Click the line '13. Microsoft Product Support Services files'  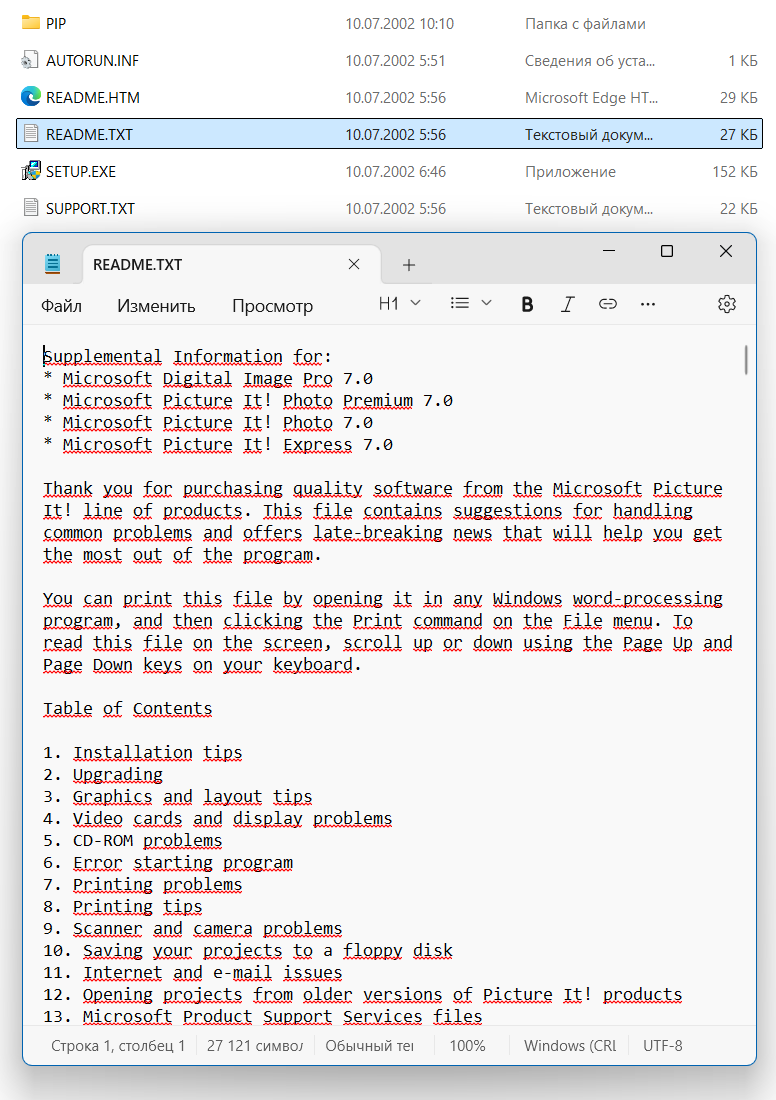pyautogui.click(x=262, y=1017)
